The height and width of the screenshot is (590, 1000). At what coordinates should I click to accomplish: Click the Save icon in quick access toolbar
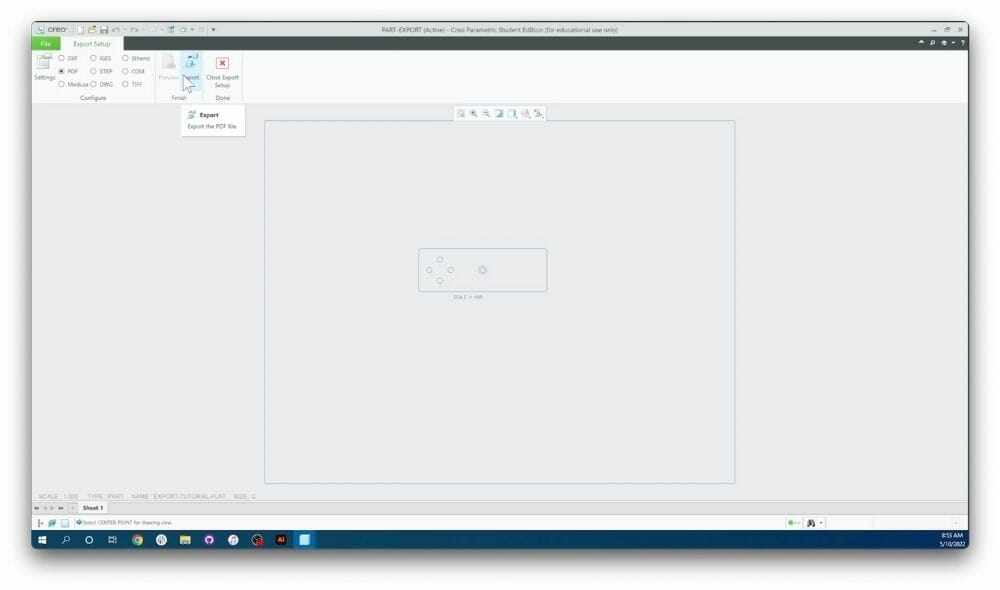coord(104,30)
